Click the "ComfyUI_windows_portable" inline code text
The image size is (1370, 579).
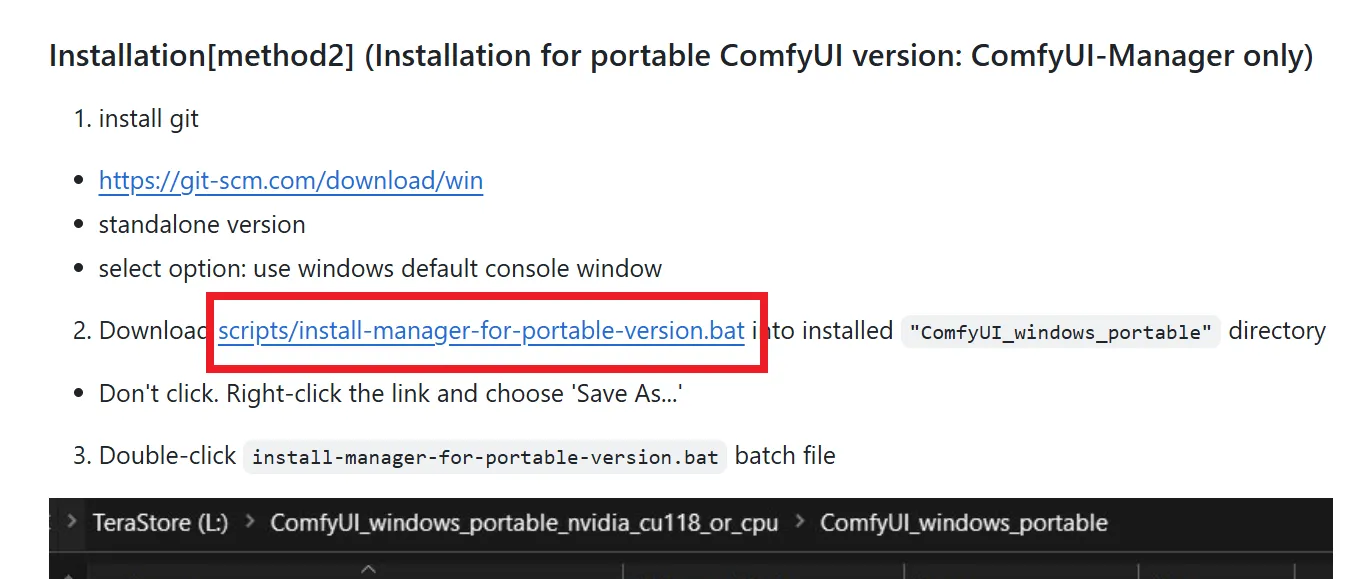click(x=1060, y=332)
